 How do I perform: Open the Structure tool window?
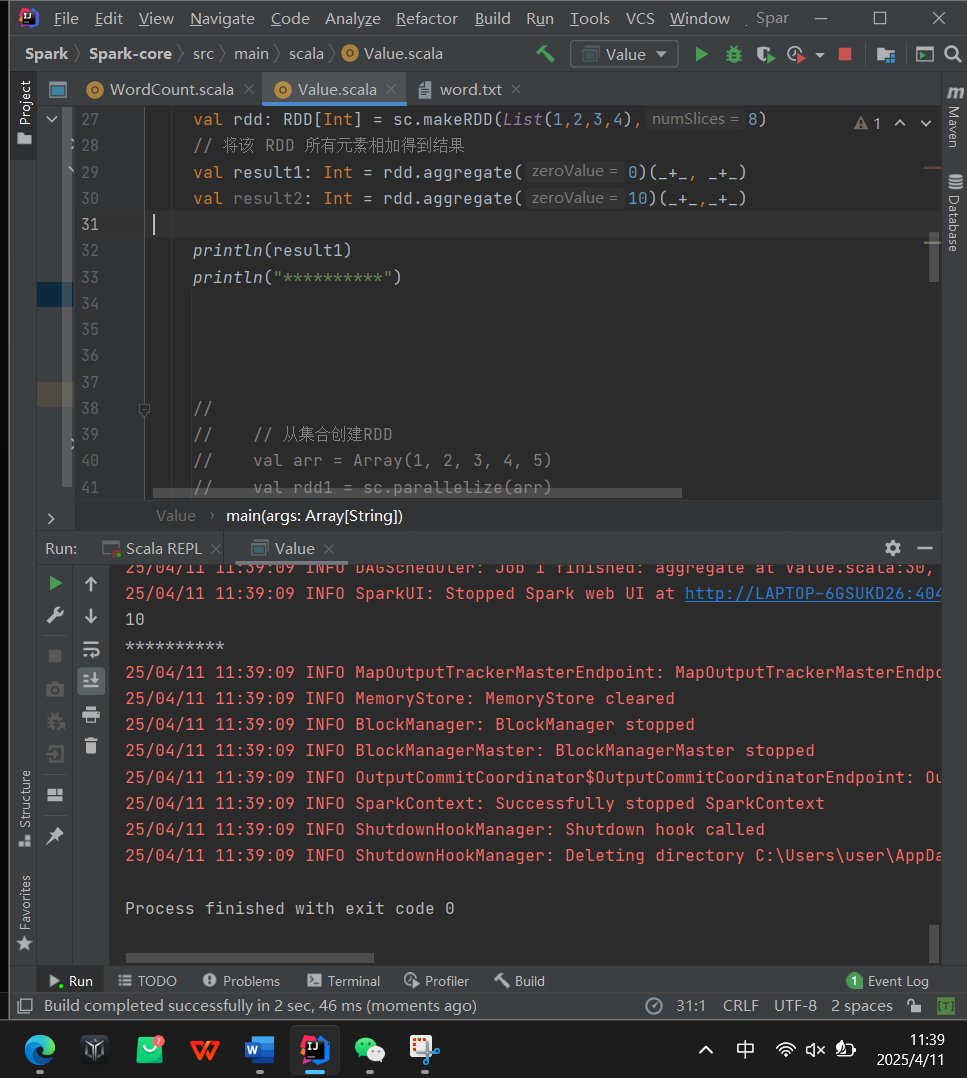click(25, 808)
